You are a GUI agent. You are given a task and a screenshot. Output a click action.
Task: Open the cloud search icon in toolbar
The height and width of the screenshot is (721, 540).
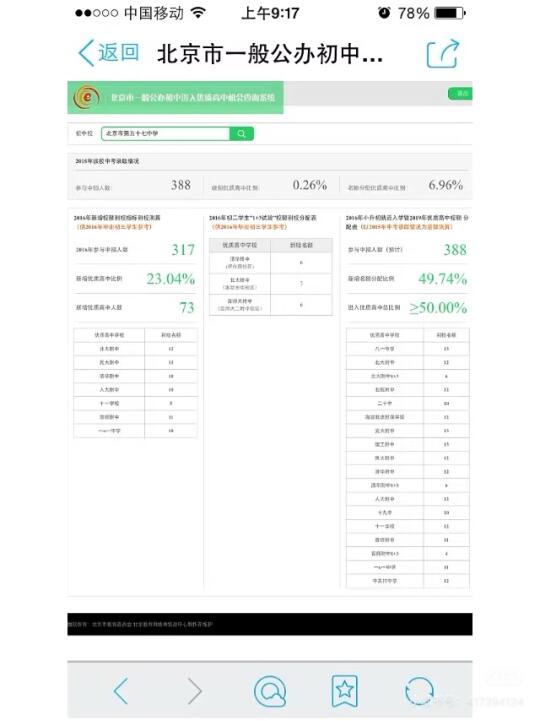click(x=270, y=691)
